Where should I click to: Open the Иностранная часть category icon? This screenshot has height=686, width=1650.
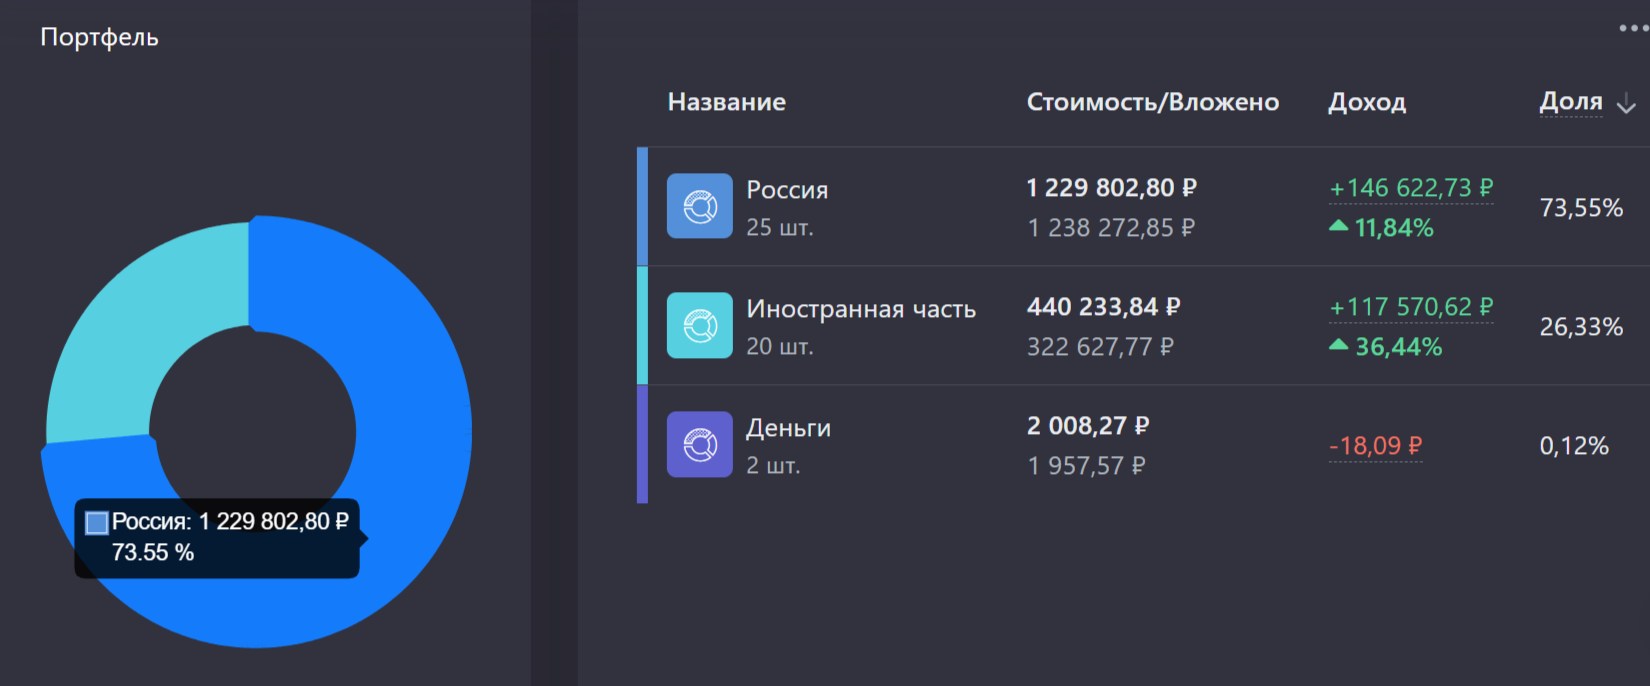[x=700, y=325]
